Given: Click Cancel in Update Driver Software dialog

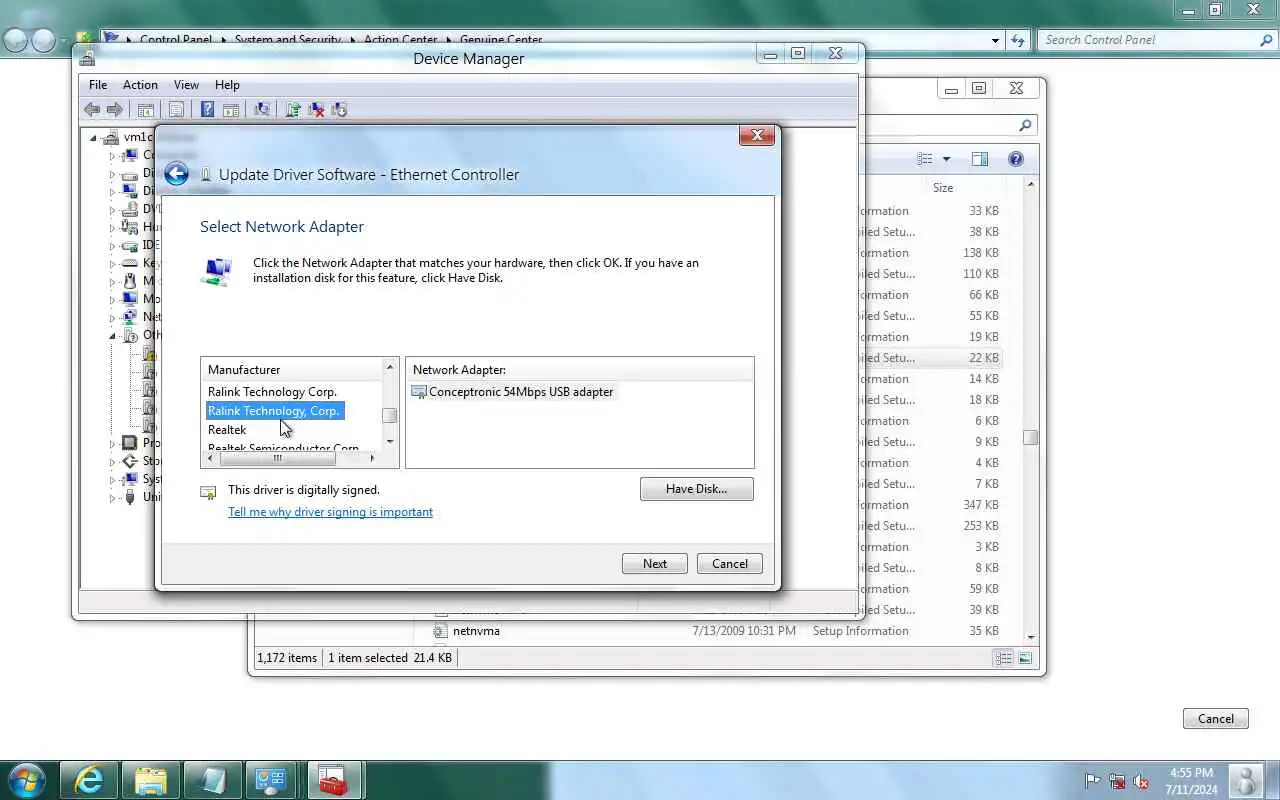Looking at the screenshot, I should pos(730,563).
